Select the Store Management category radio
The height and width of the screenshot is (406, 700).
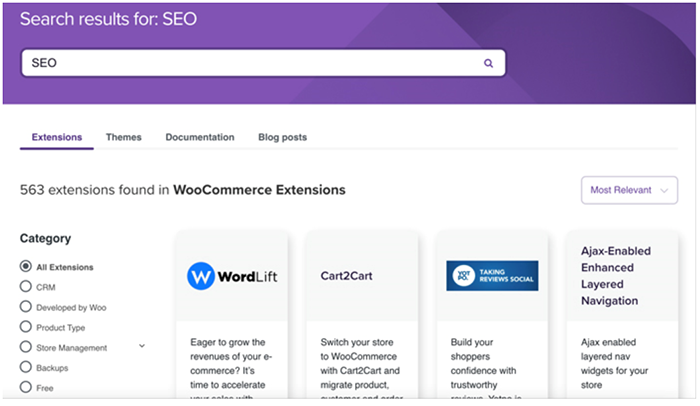25,347
